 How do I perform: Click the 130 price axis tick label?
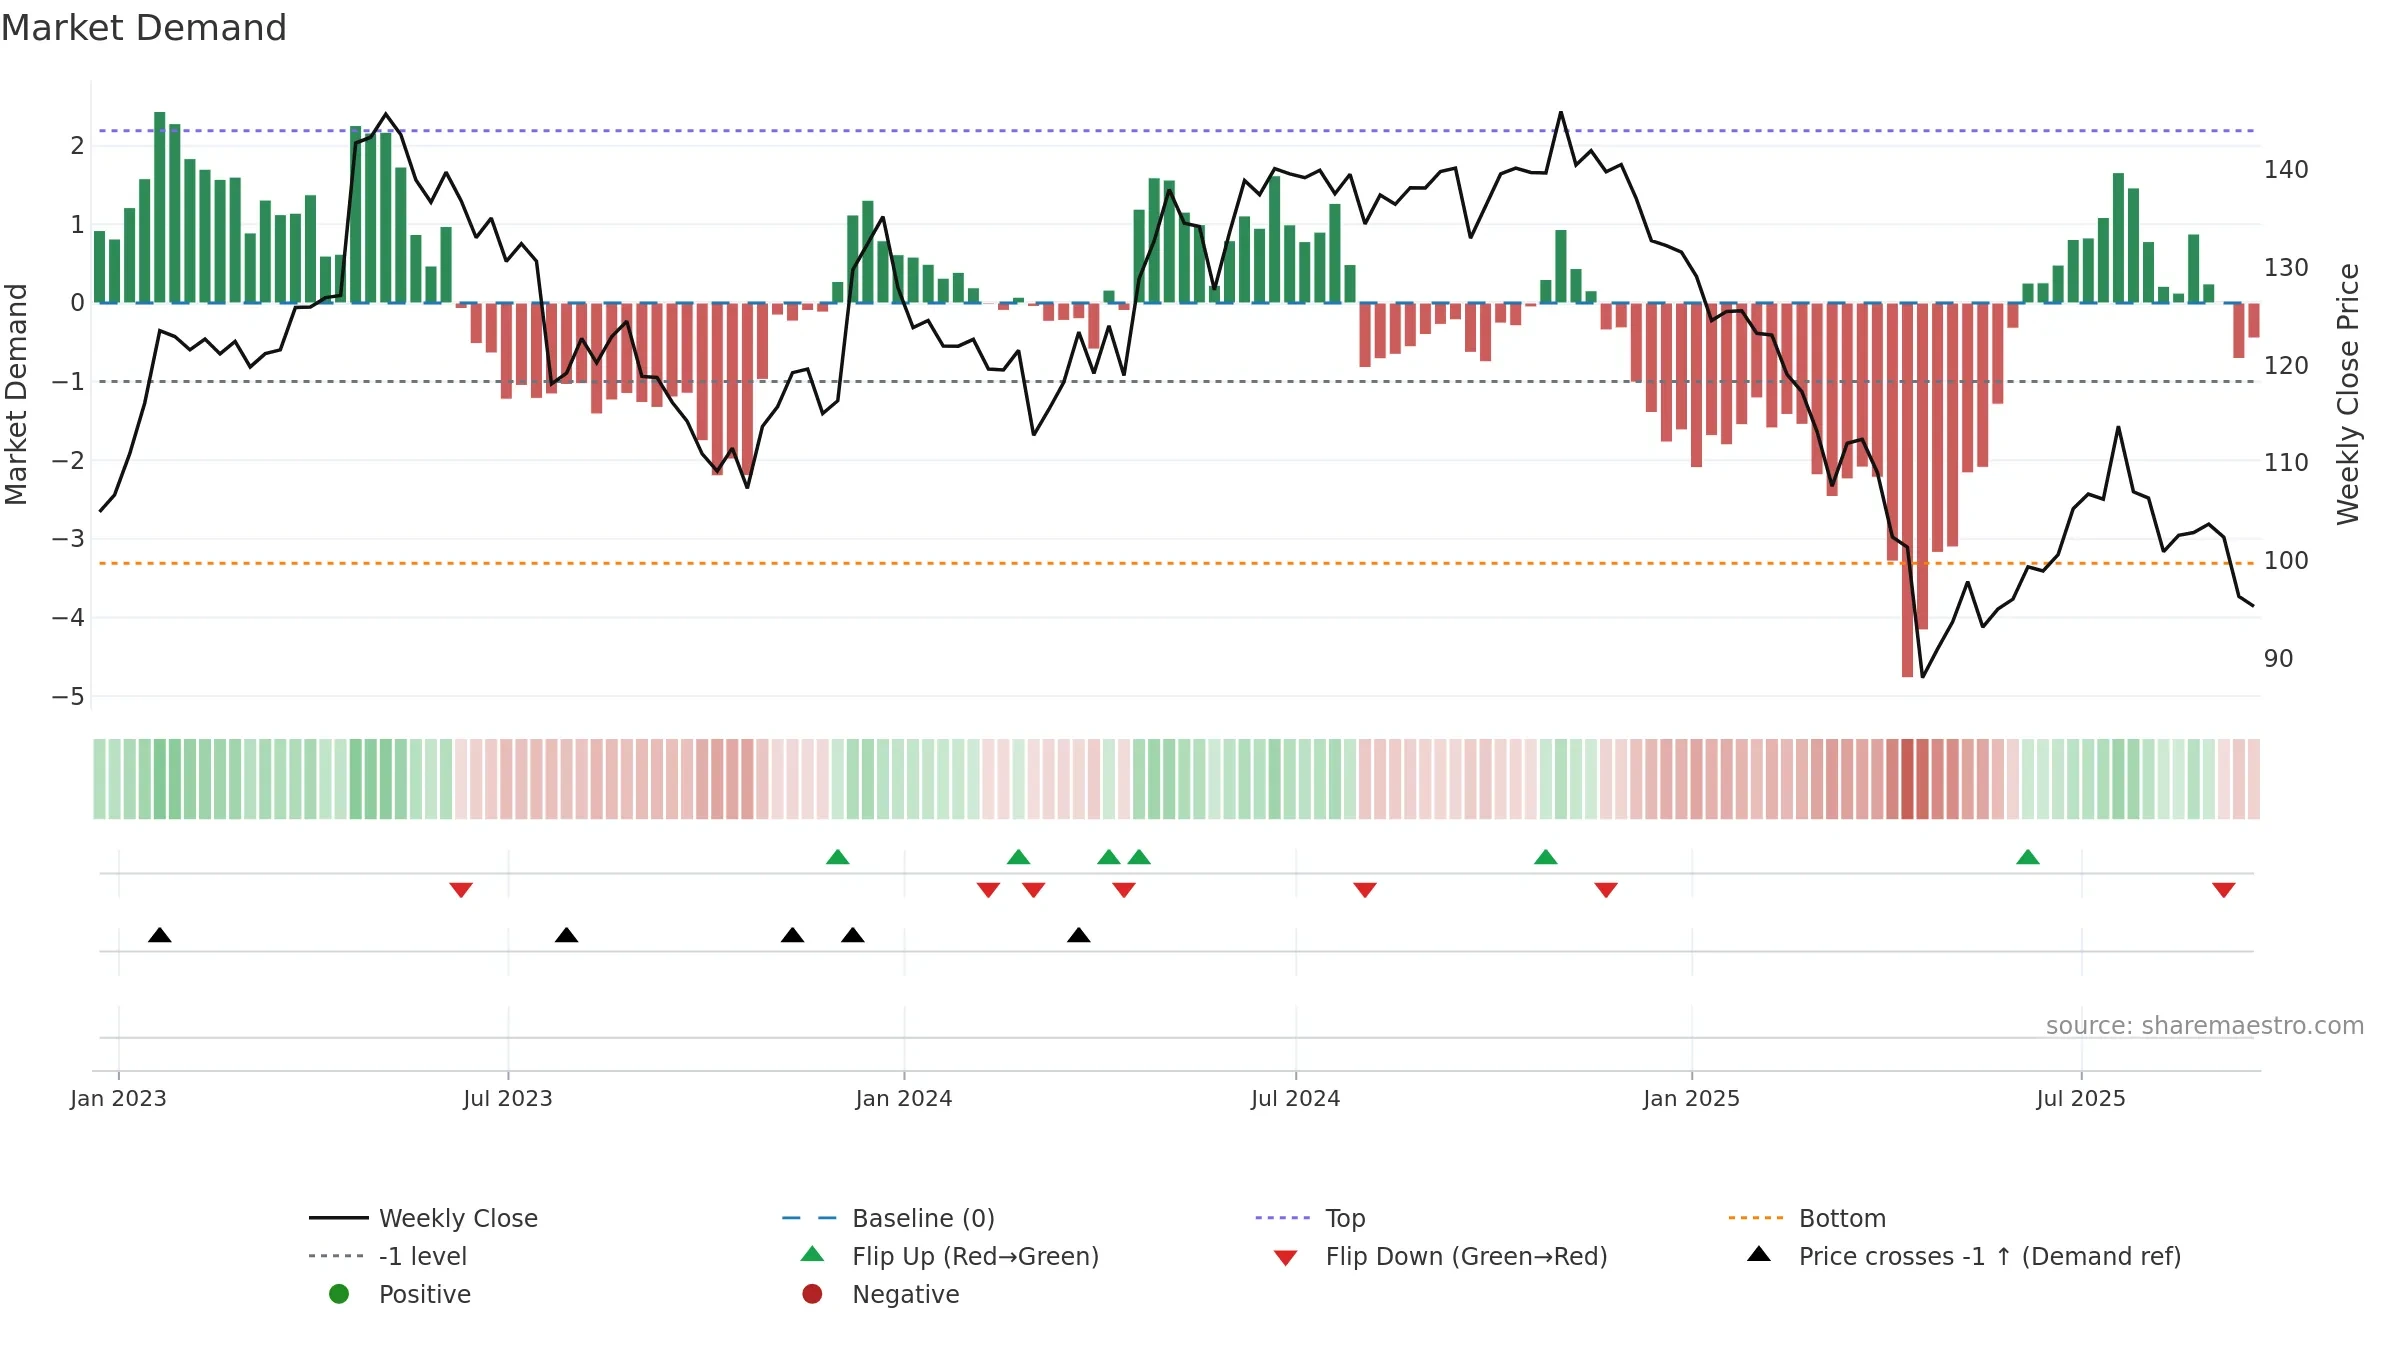[2286, 268]
